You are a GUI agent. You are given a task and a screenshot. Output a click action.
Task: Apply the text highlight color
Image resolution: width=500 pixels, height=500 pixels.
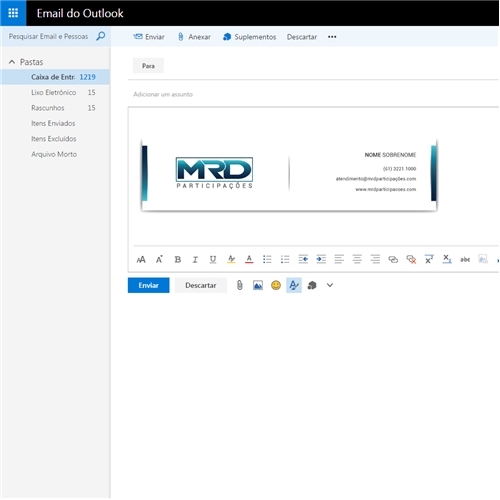click(x=231, y=259)
